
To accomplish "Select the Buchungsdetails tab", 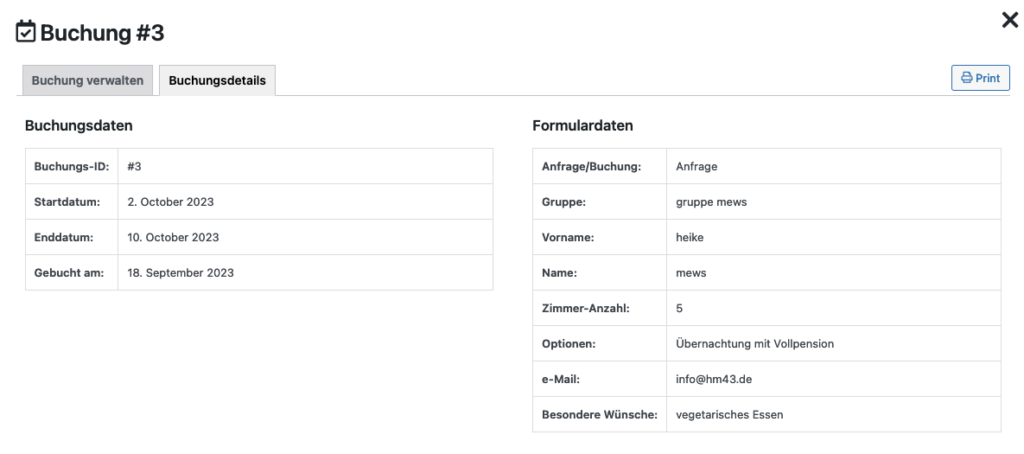I will click(x=217, y=81).
